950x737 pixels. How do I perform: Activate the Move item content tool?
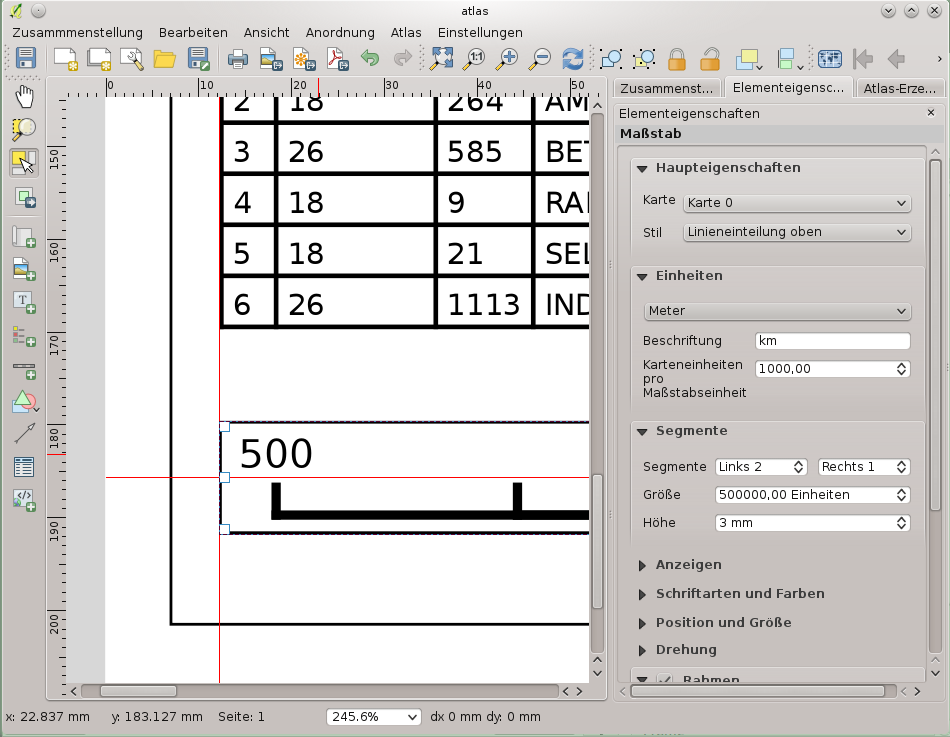[x=24, y=198]
